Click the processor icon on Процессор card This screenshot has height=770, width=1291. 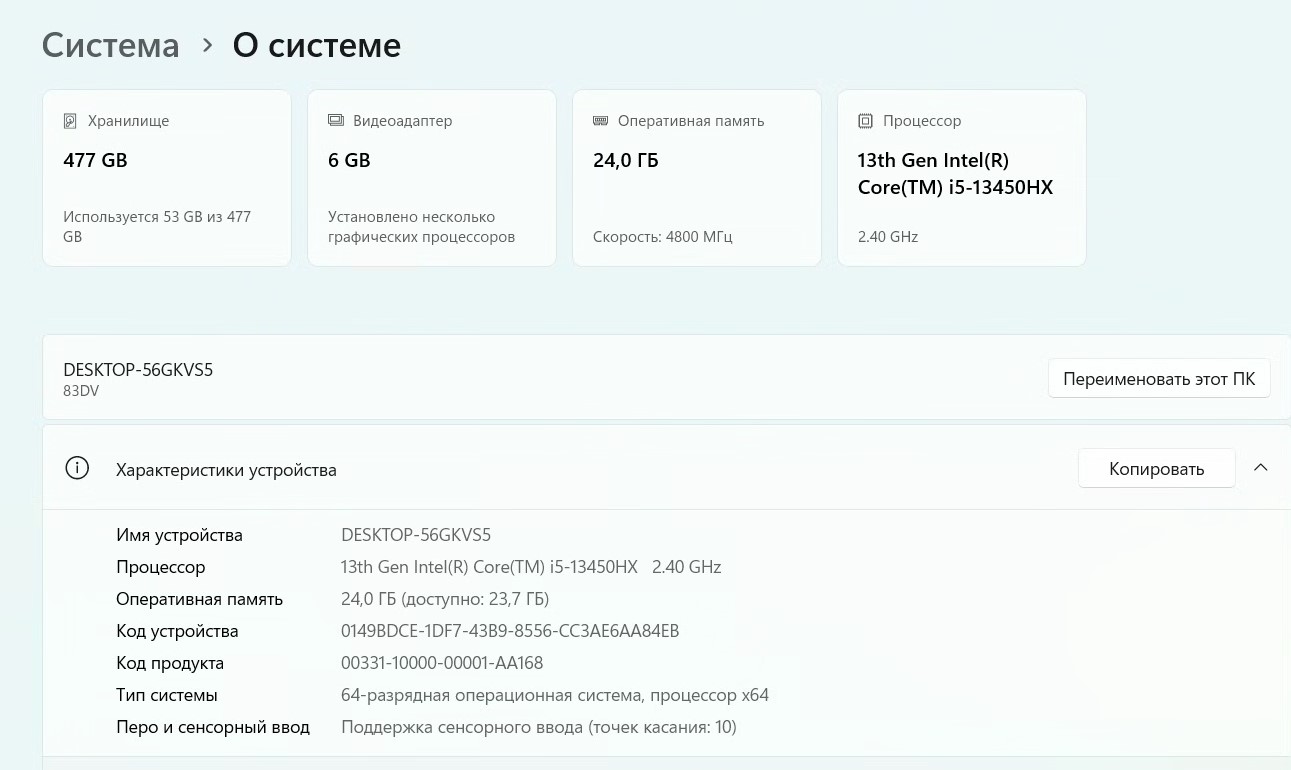click(x=865, y=120)
